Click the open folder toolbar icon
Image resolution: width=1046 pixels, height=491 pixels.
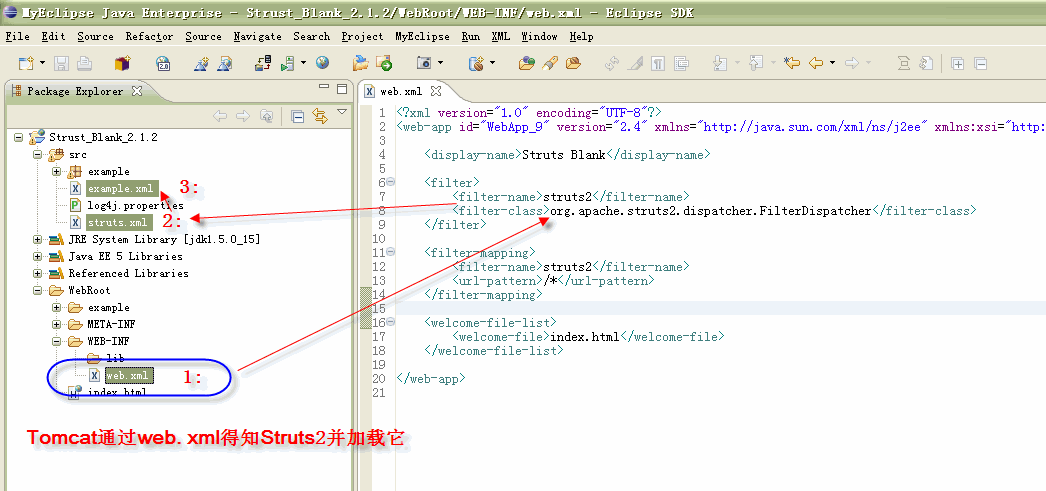361,63
